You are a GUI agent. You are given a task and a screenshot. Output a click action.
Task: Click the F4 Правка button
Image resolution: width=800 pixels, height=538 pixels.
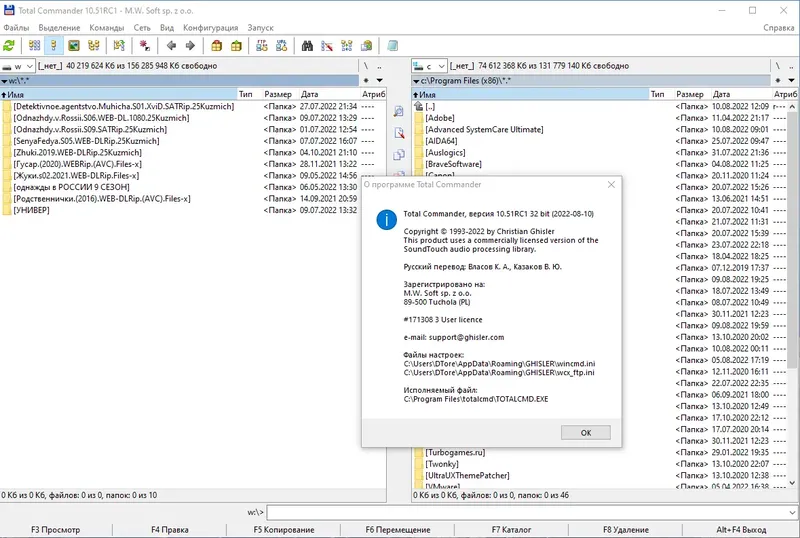[169, 530]
